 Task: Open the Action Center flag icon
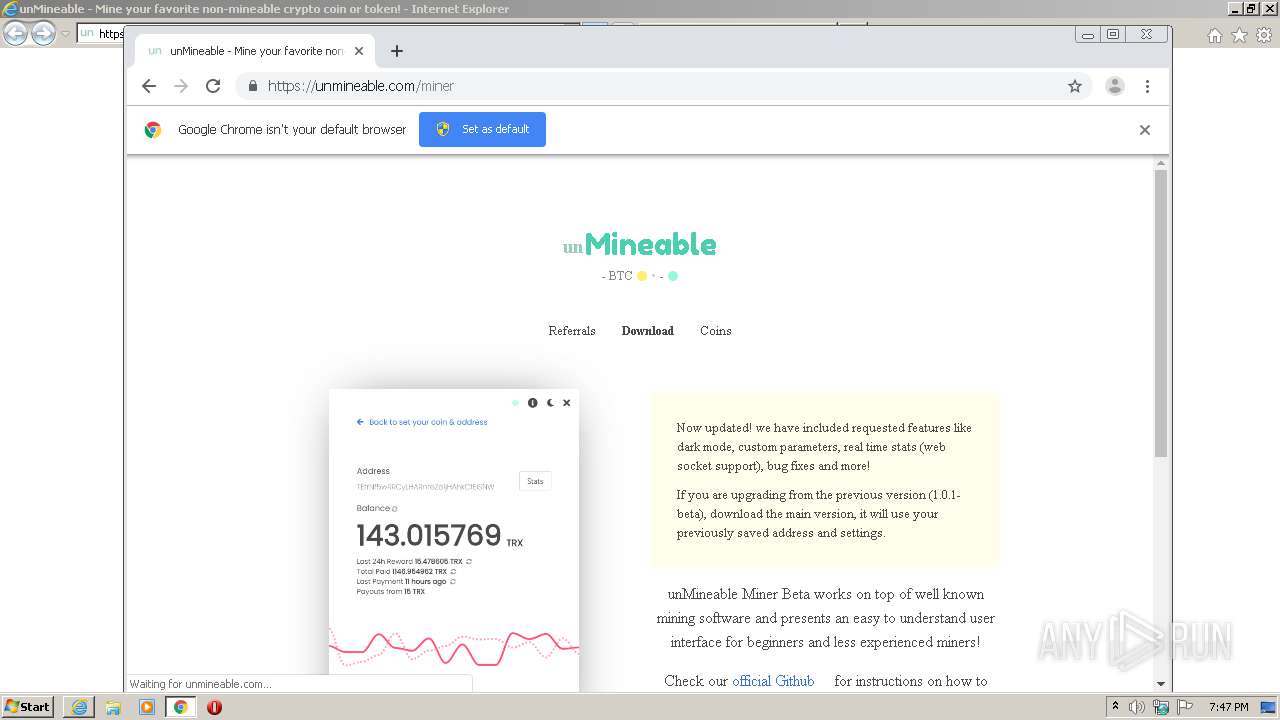[x=1184, y=707]
